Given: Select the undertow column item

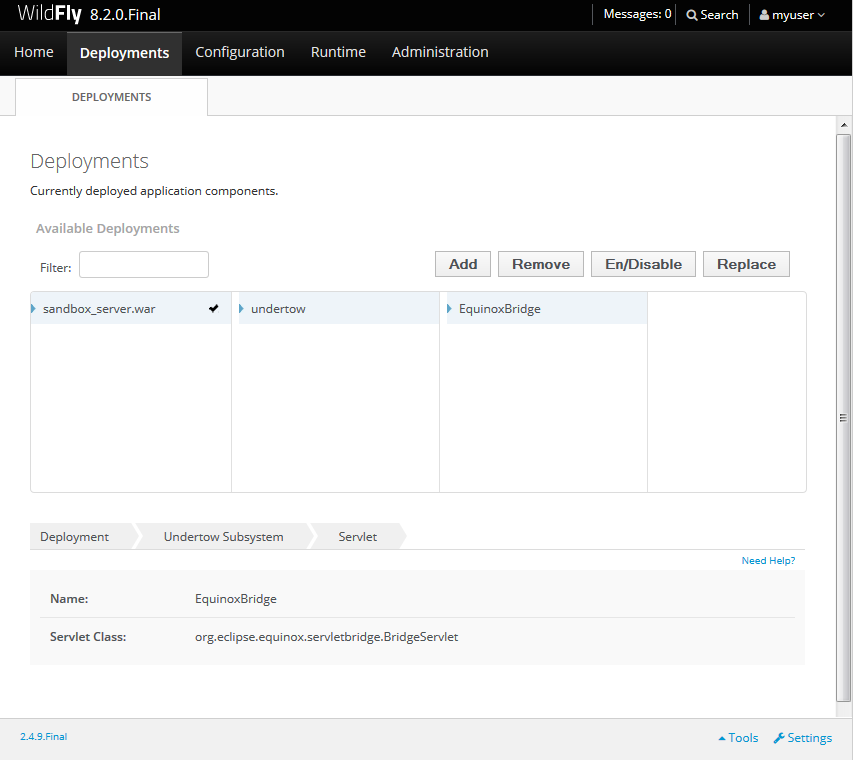Looking at the screenshot, I should pos(339,308).
